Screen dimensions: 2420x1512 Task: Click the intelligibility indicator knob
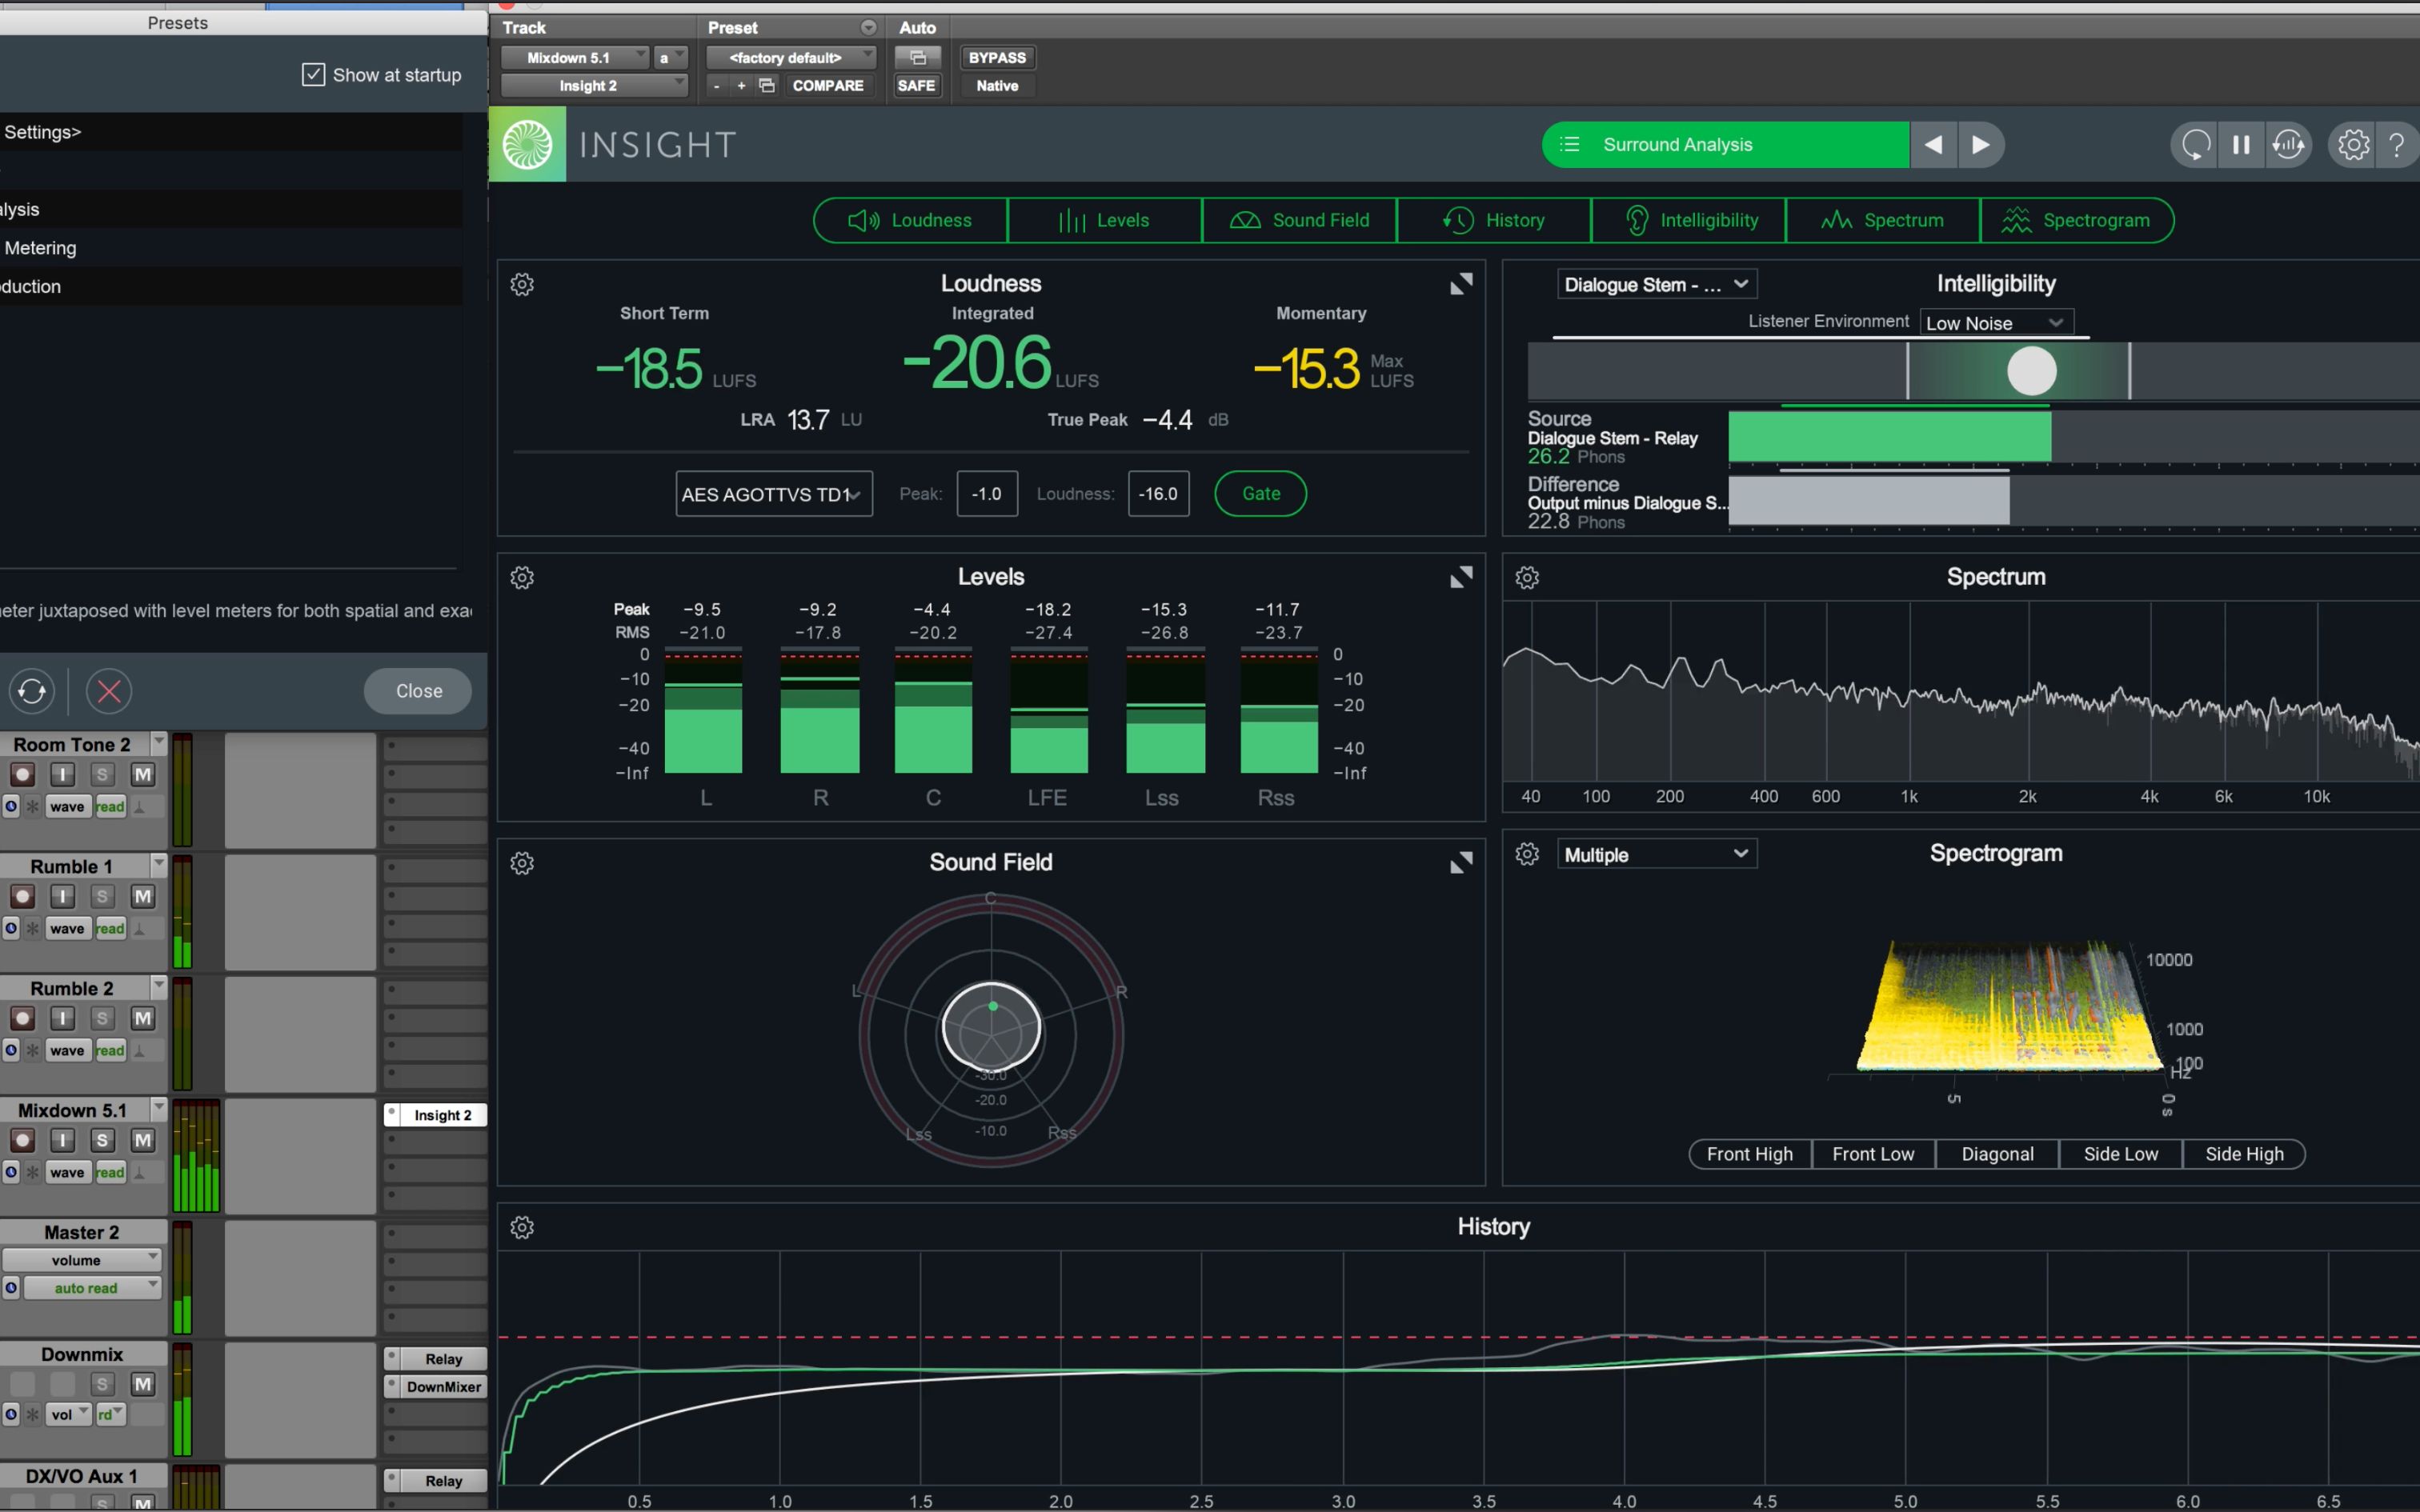click(x=2032, y=371)
